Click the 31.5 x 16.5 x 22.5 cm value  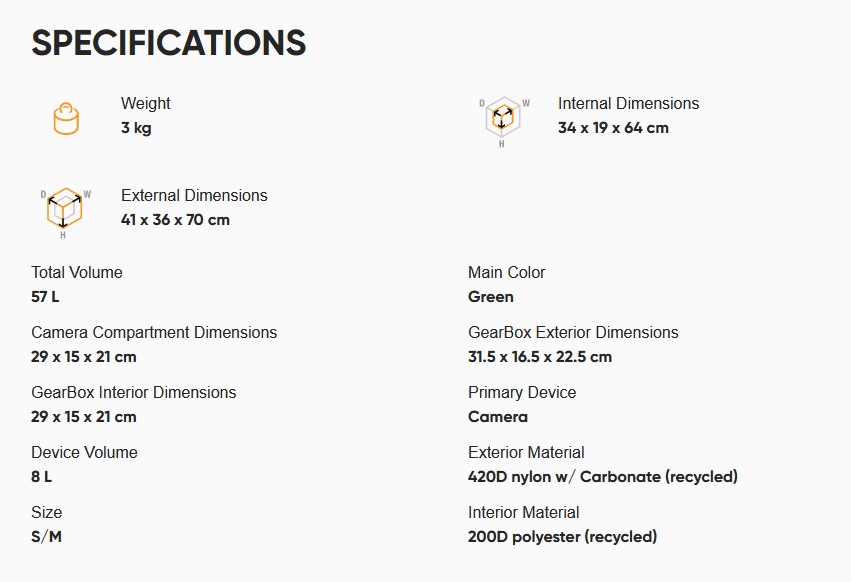540,357
